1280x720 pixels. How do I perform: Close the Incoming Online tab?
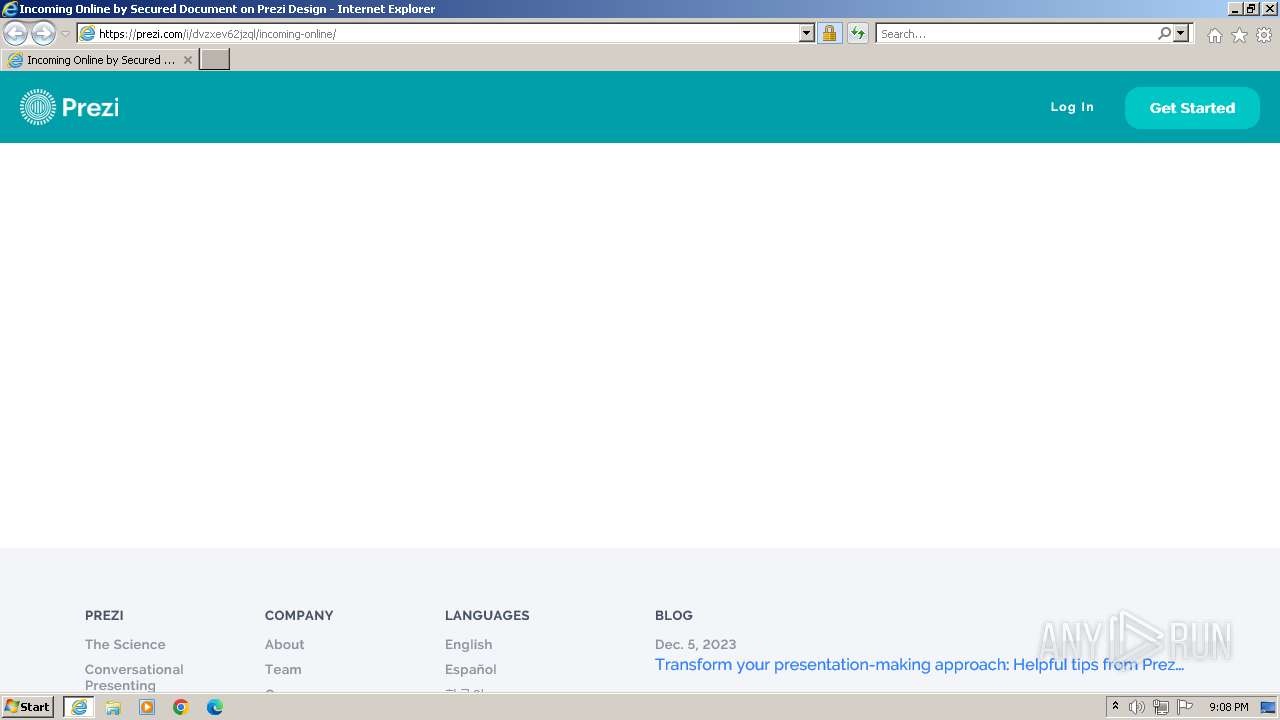(x=188, y=60)
